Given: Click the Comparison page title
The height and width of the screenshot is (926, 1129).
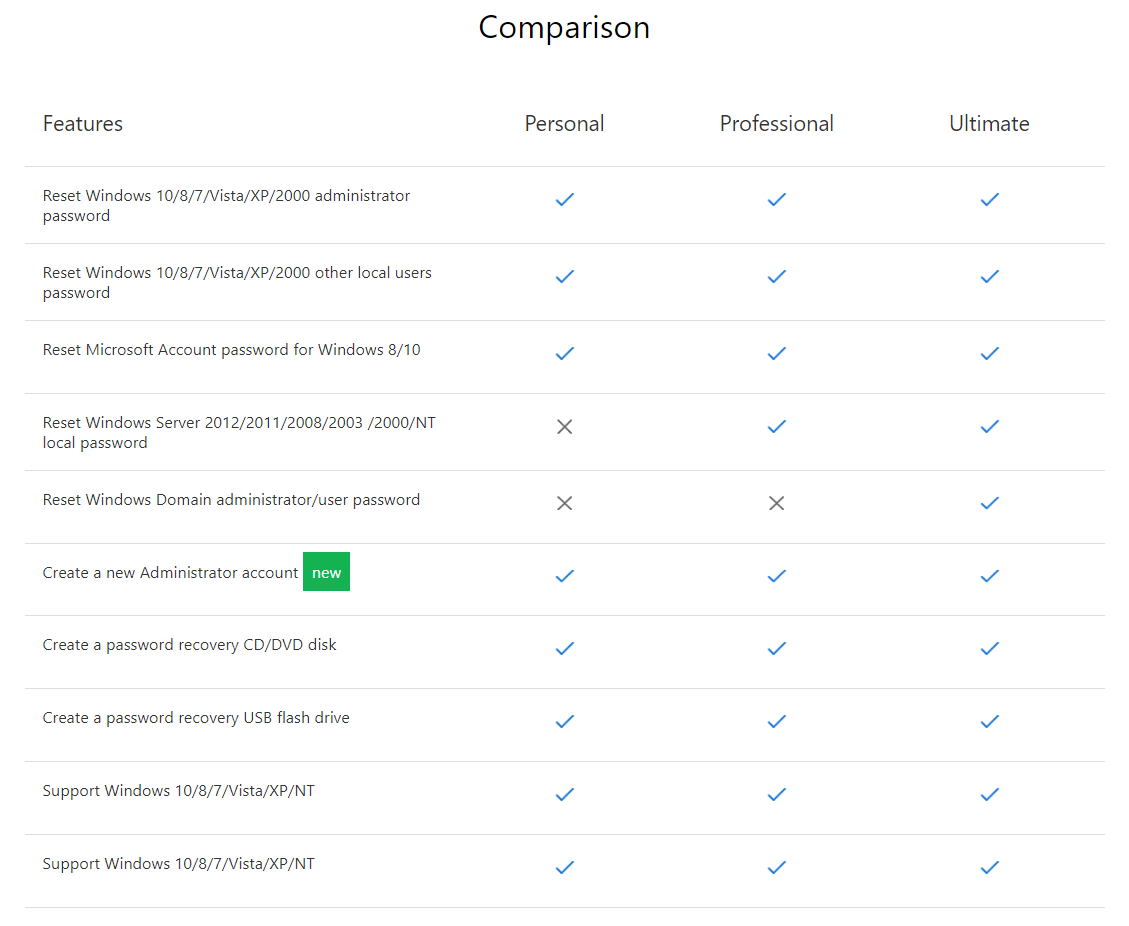Looking at the screenshot, I should click(x=564, y=27).
